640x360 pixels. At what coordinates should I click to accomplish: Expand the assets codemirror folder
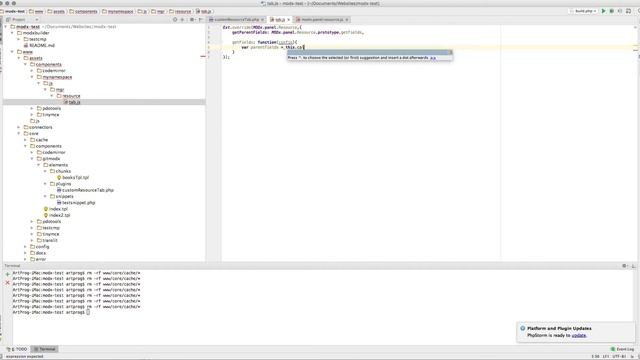(32, 71)
